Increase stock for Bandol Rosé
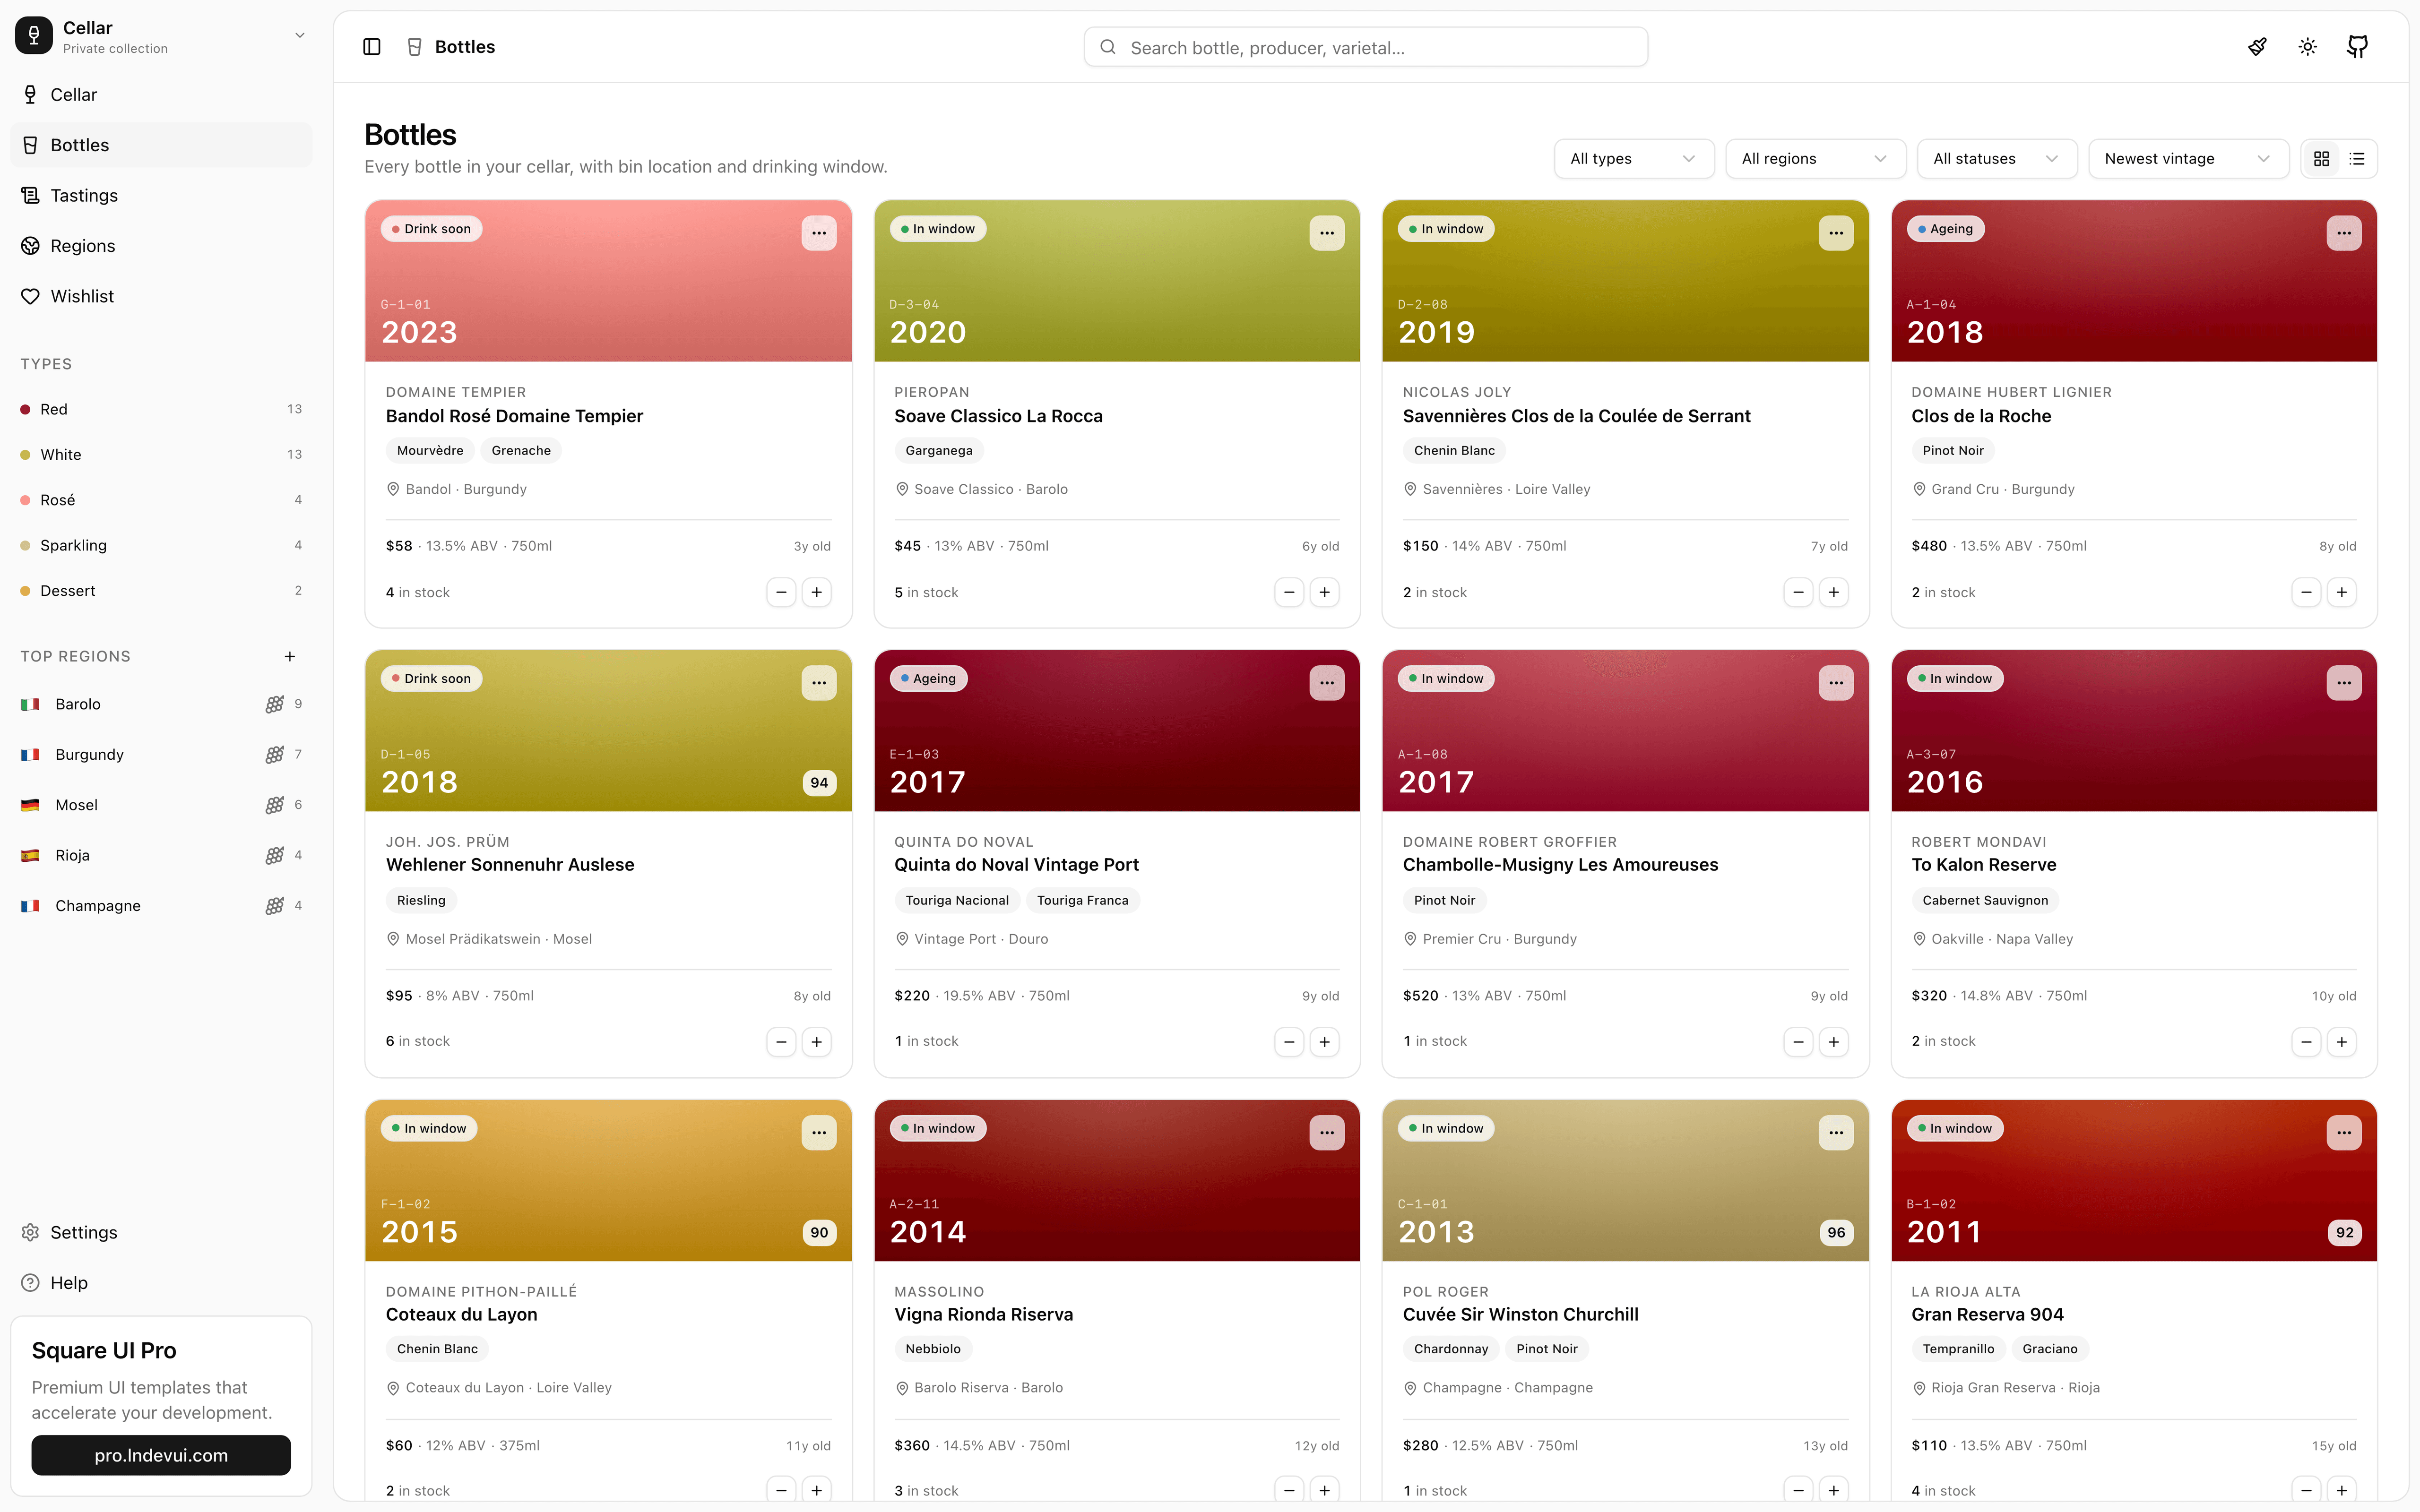The height and width of the screenshot is (1512, 2420). 817,593
